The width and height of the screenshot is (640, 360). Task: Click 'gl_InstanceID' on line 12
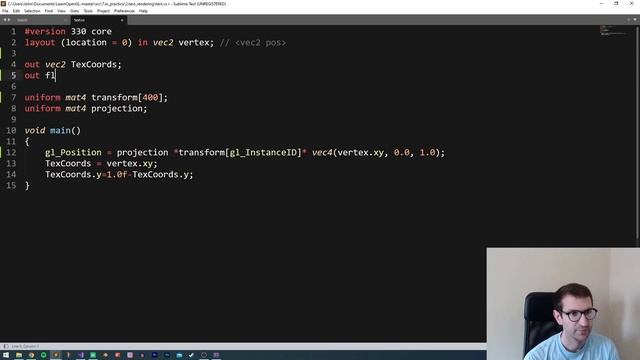pos(263,153)
